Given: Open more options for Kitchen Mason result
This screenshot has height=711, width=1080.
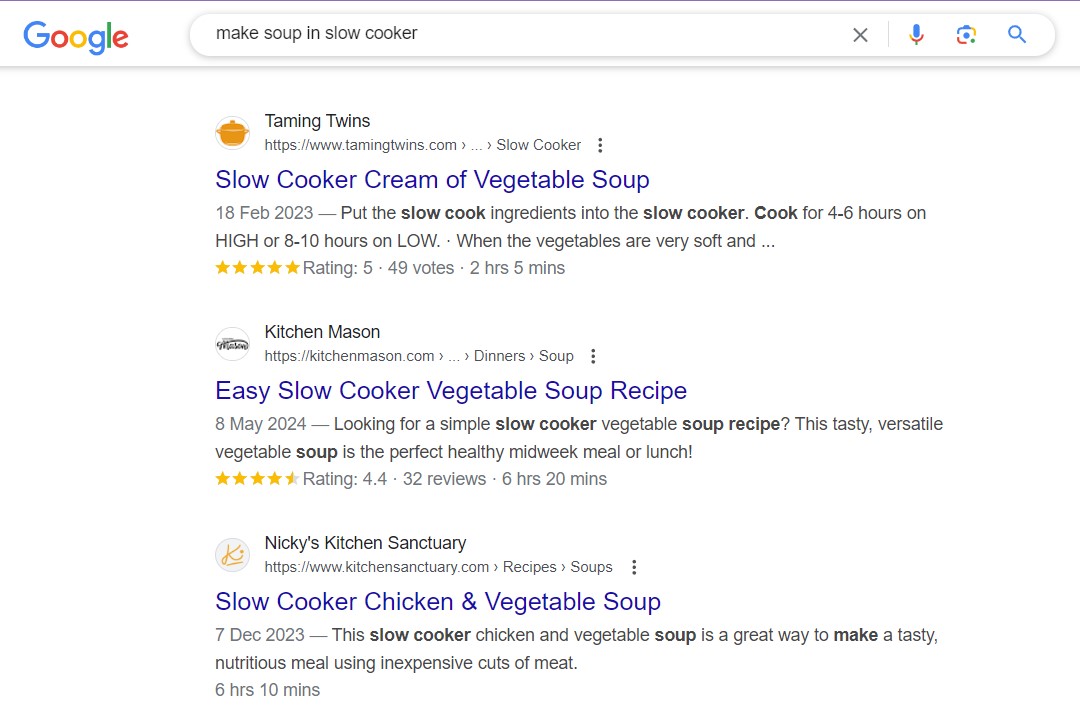Looking at the screenshot, I should pyautogui.click(x=593, y=356).
